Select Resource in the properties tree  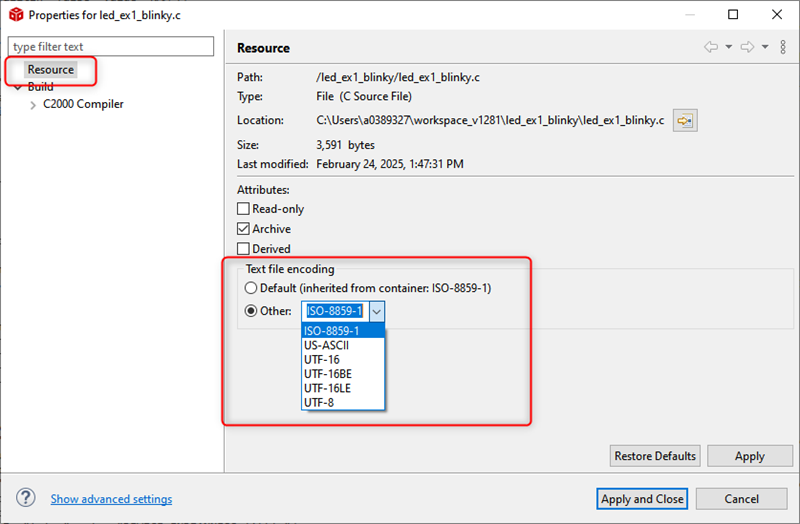pos(51,69)
